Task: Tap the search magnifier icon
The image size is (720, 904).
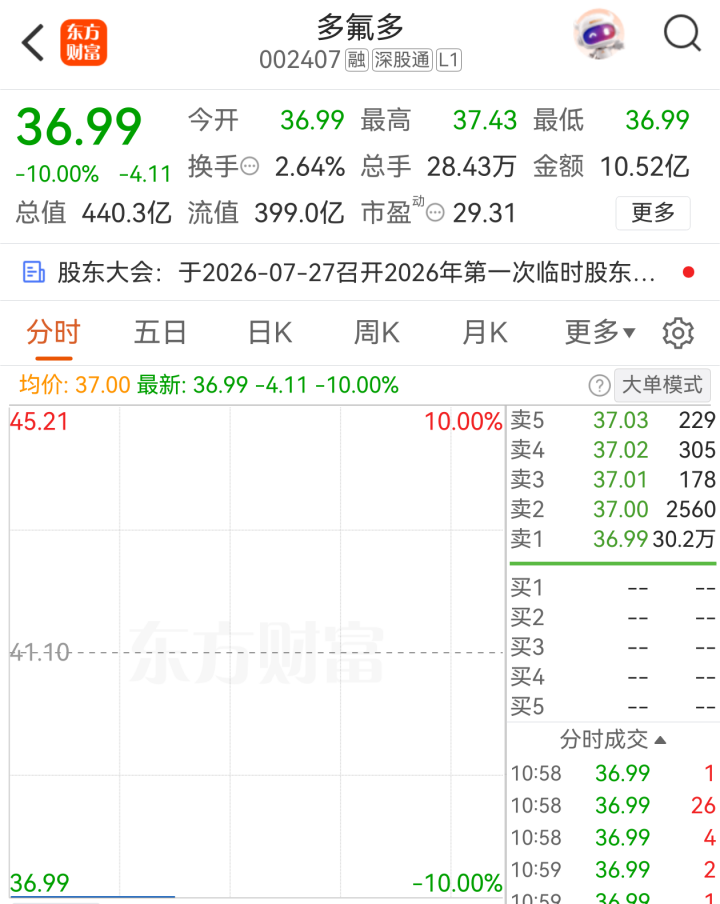Action: (x=683, y=35)
